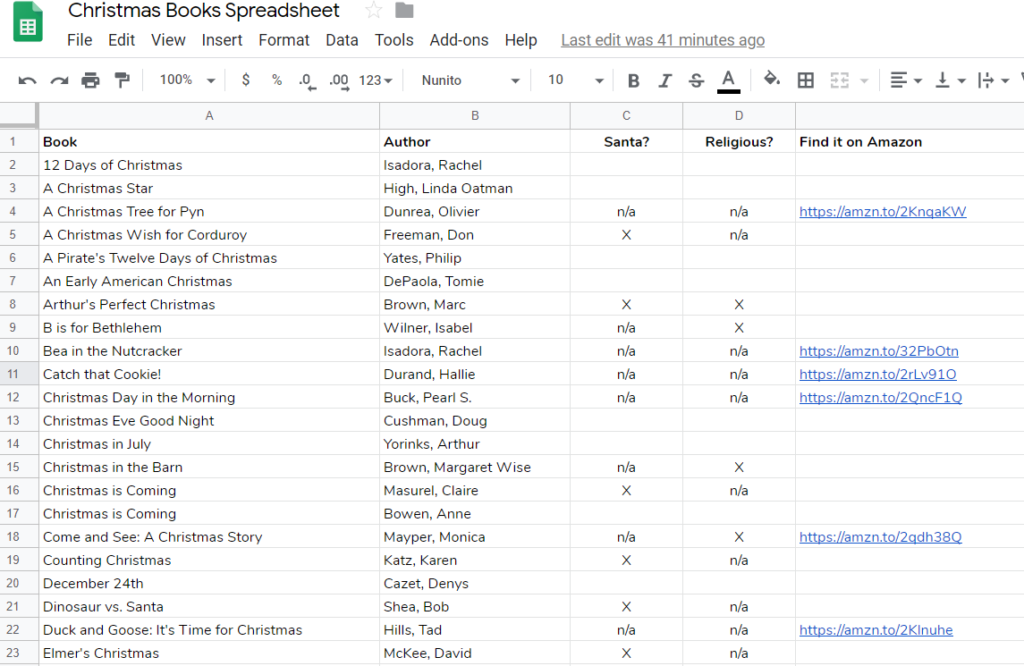Toggle strikethrough formatting
The image size is (1024, 666).
pos(696,80)
